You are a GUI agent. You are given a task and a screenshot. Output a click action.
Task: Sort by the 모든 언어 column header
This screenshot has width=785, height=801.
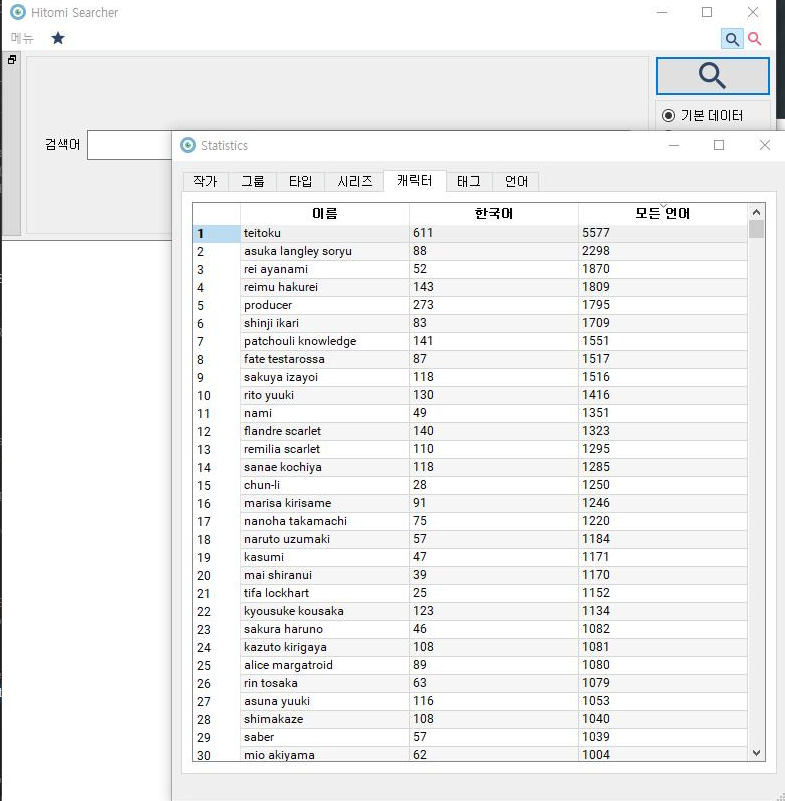[662, 214]
